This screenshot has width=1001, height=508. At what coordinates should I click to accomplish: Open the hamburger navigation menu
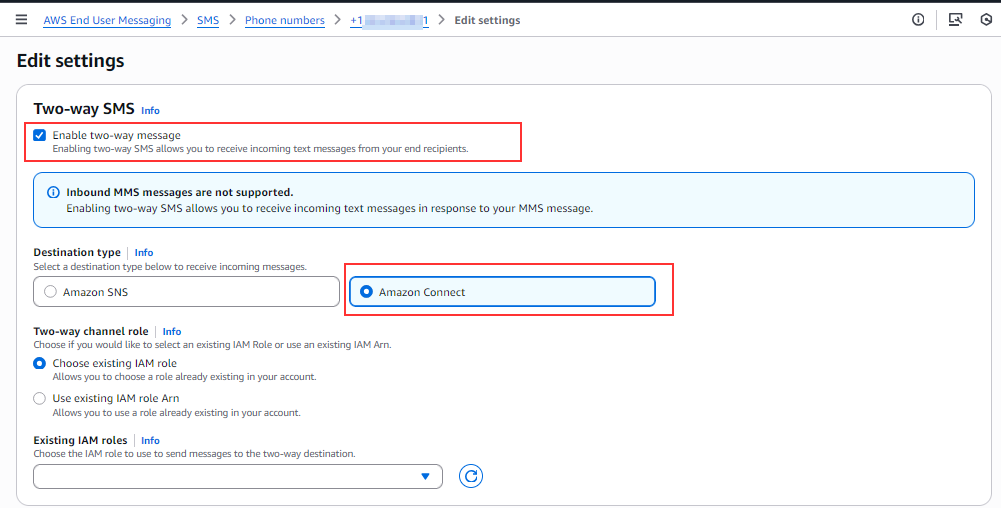click(x=21, y=20)
